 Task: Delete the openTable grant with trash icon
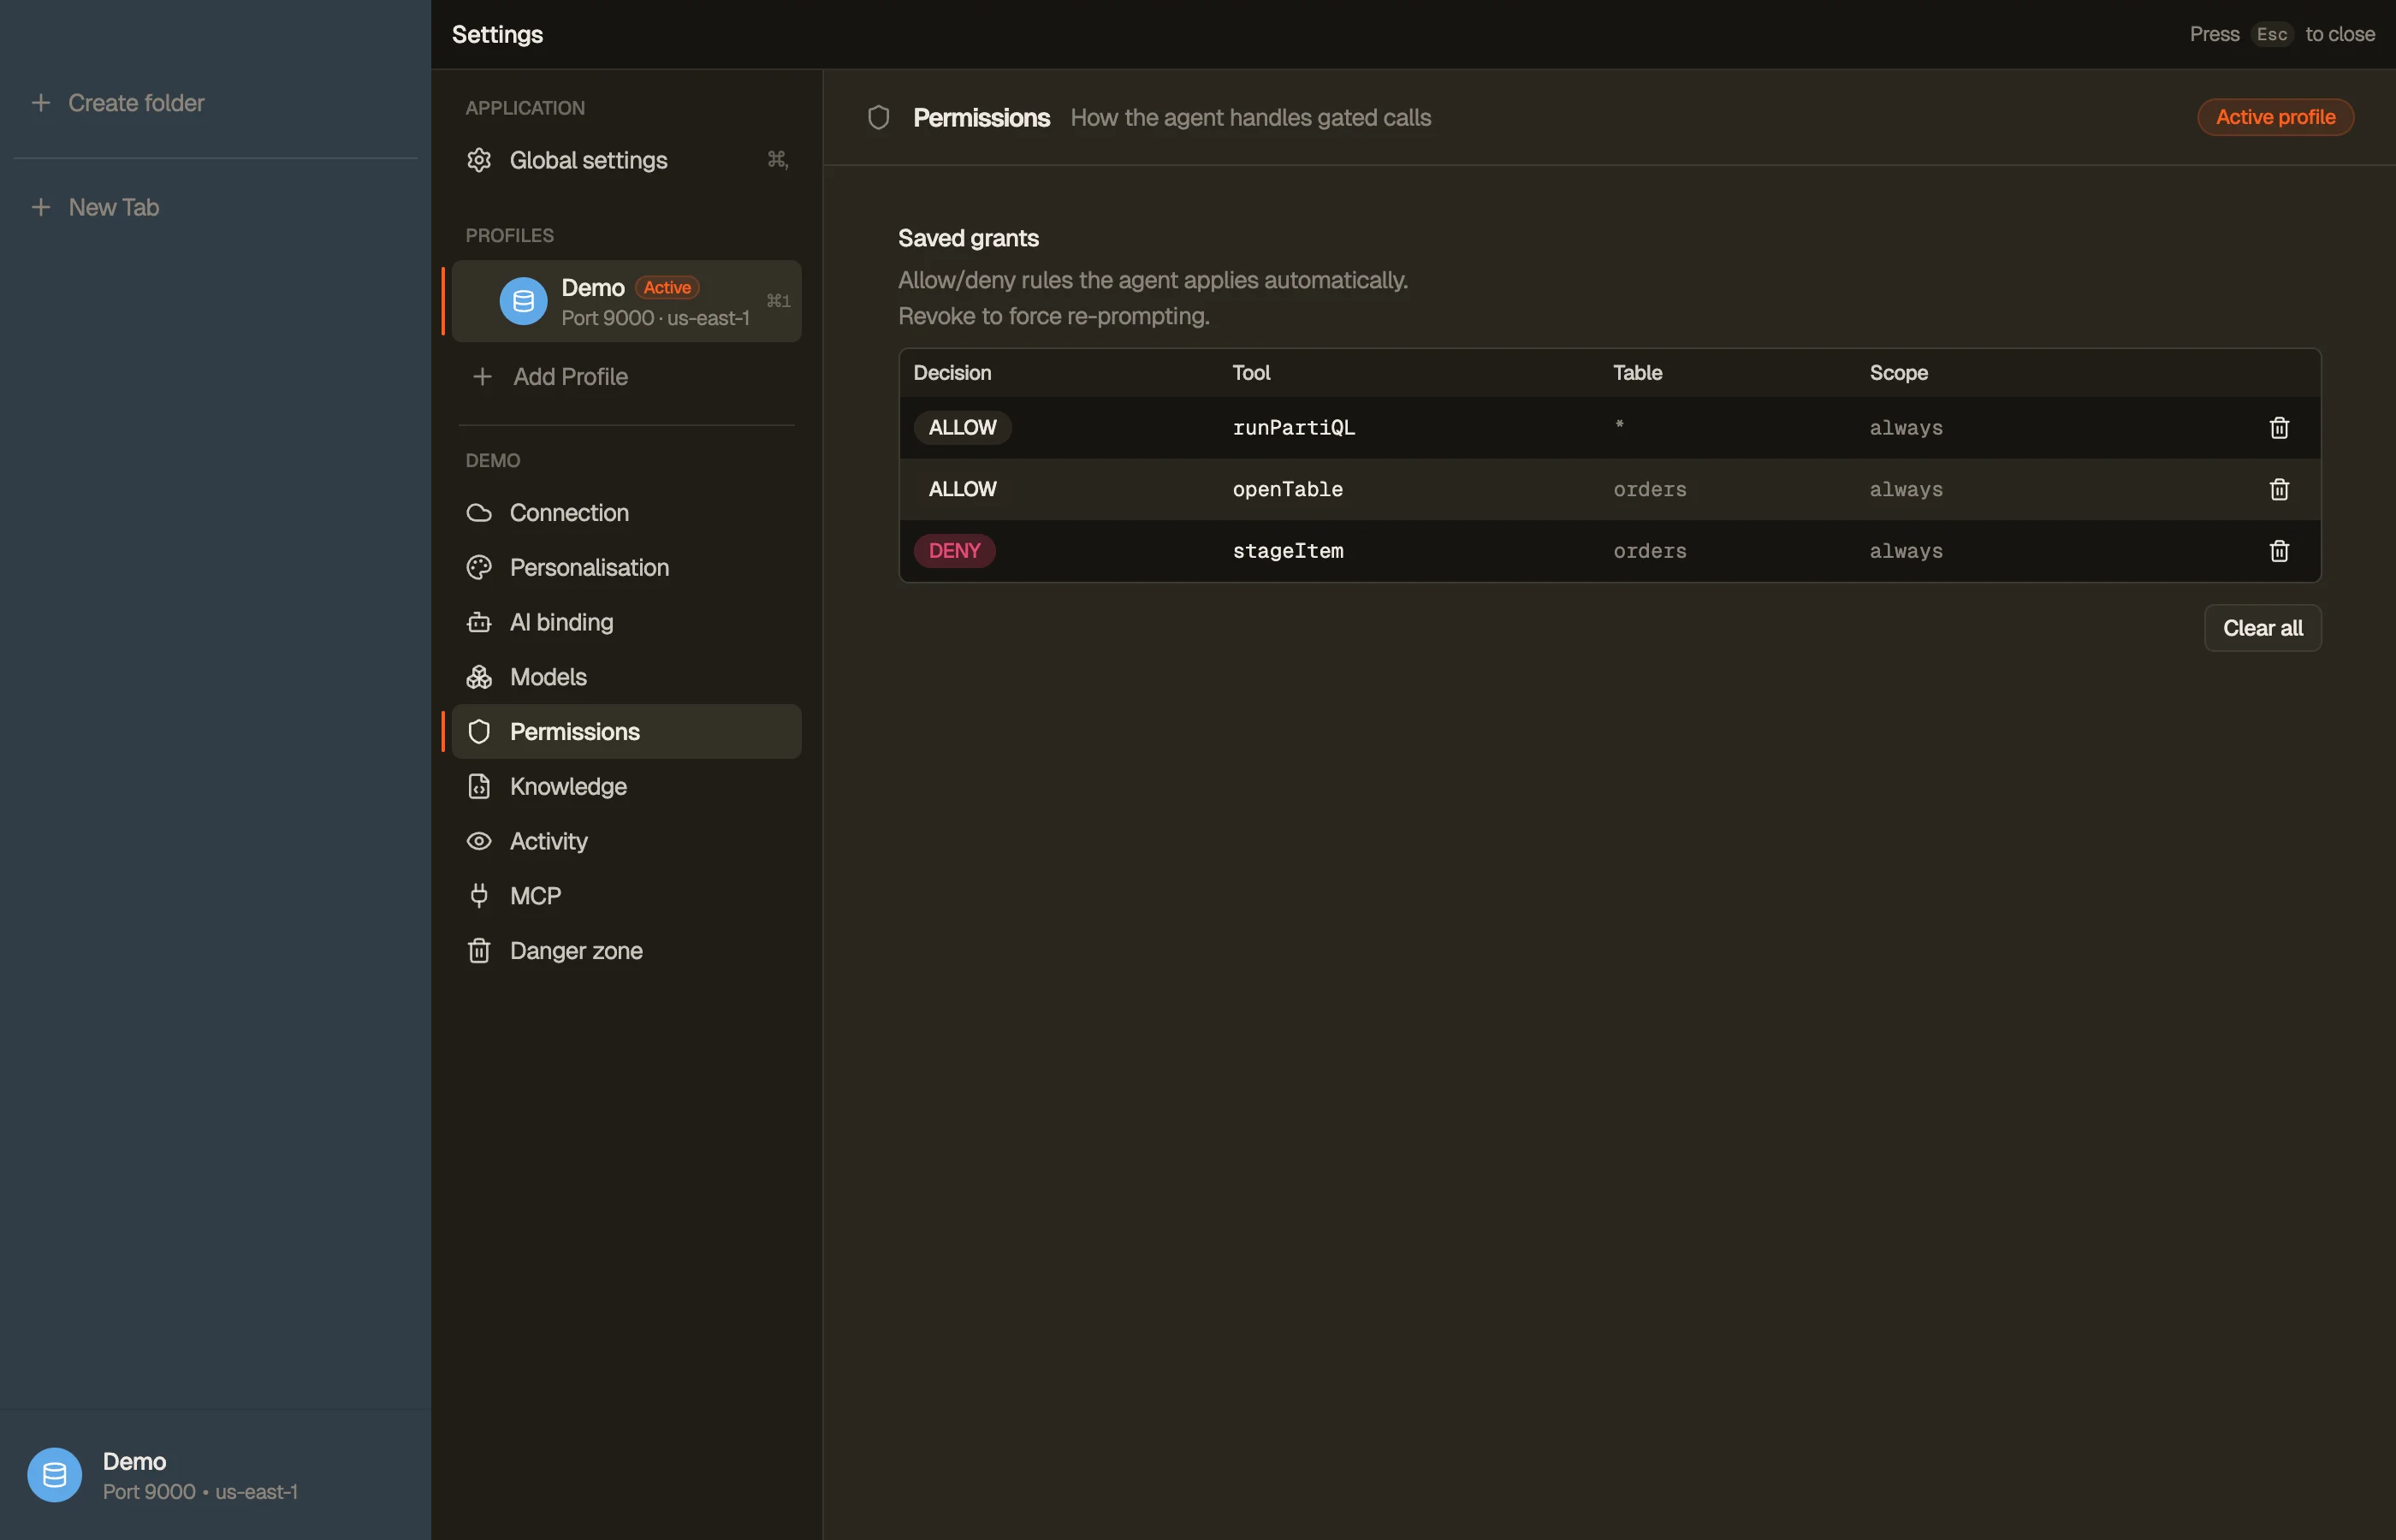[2279, 489]
